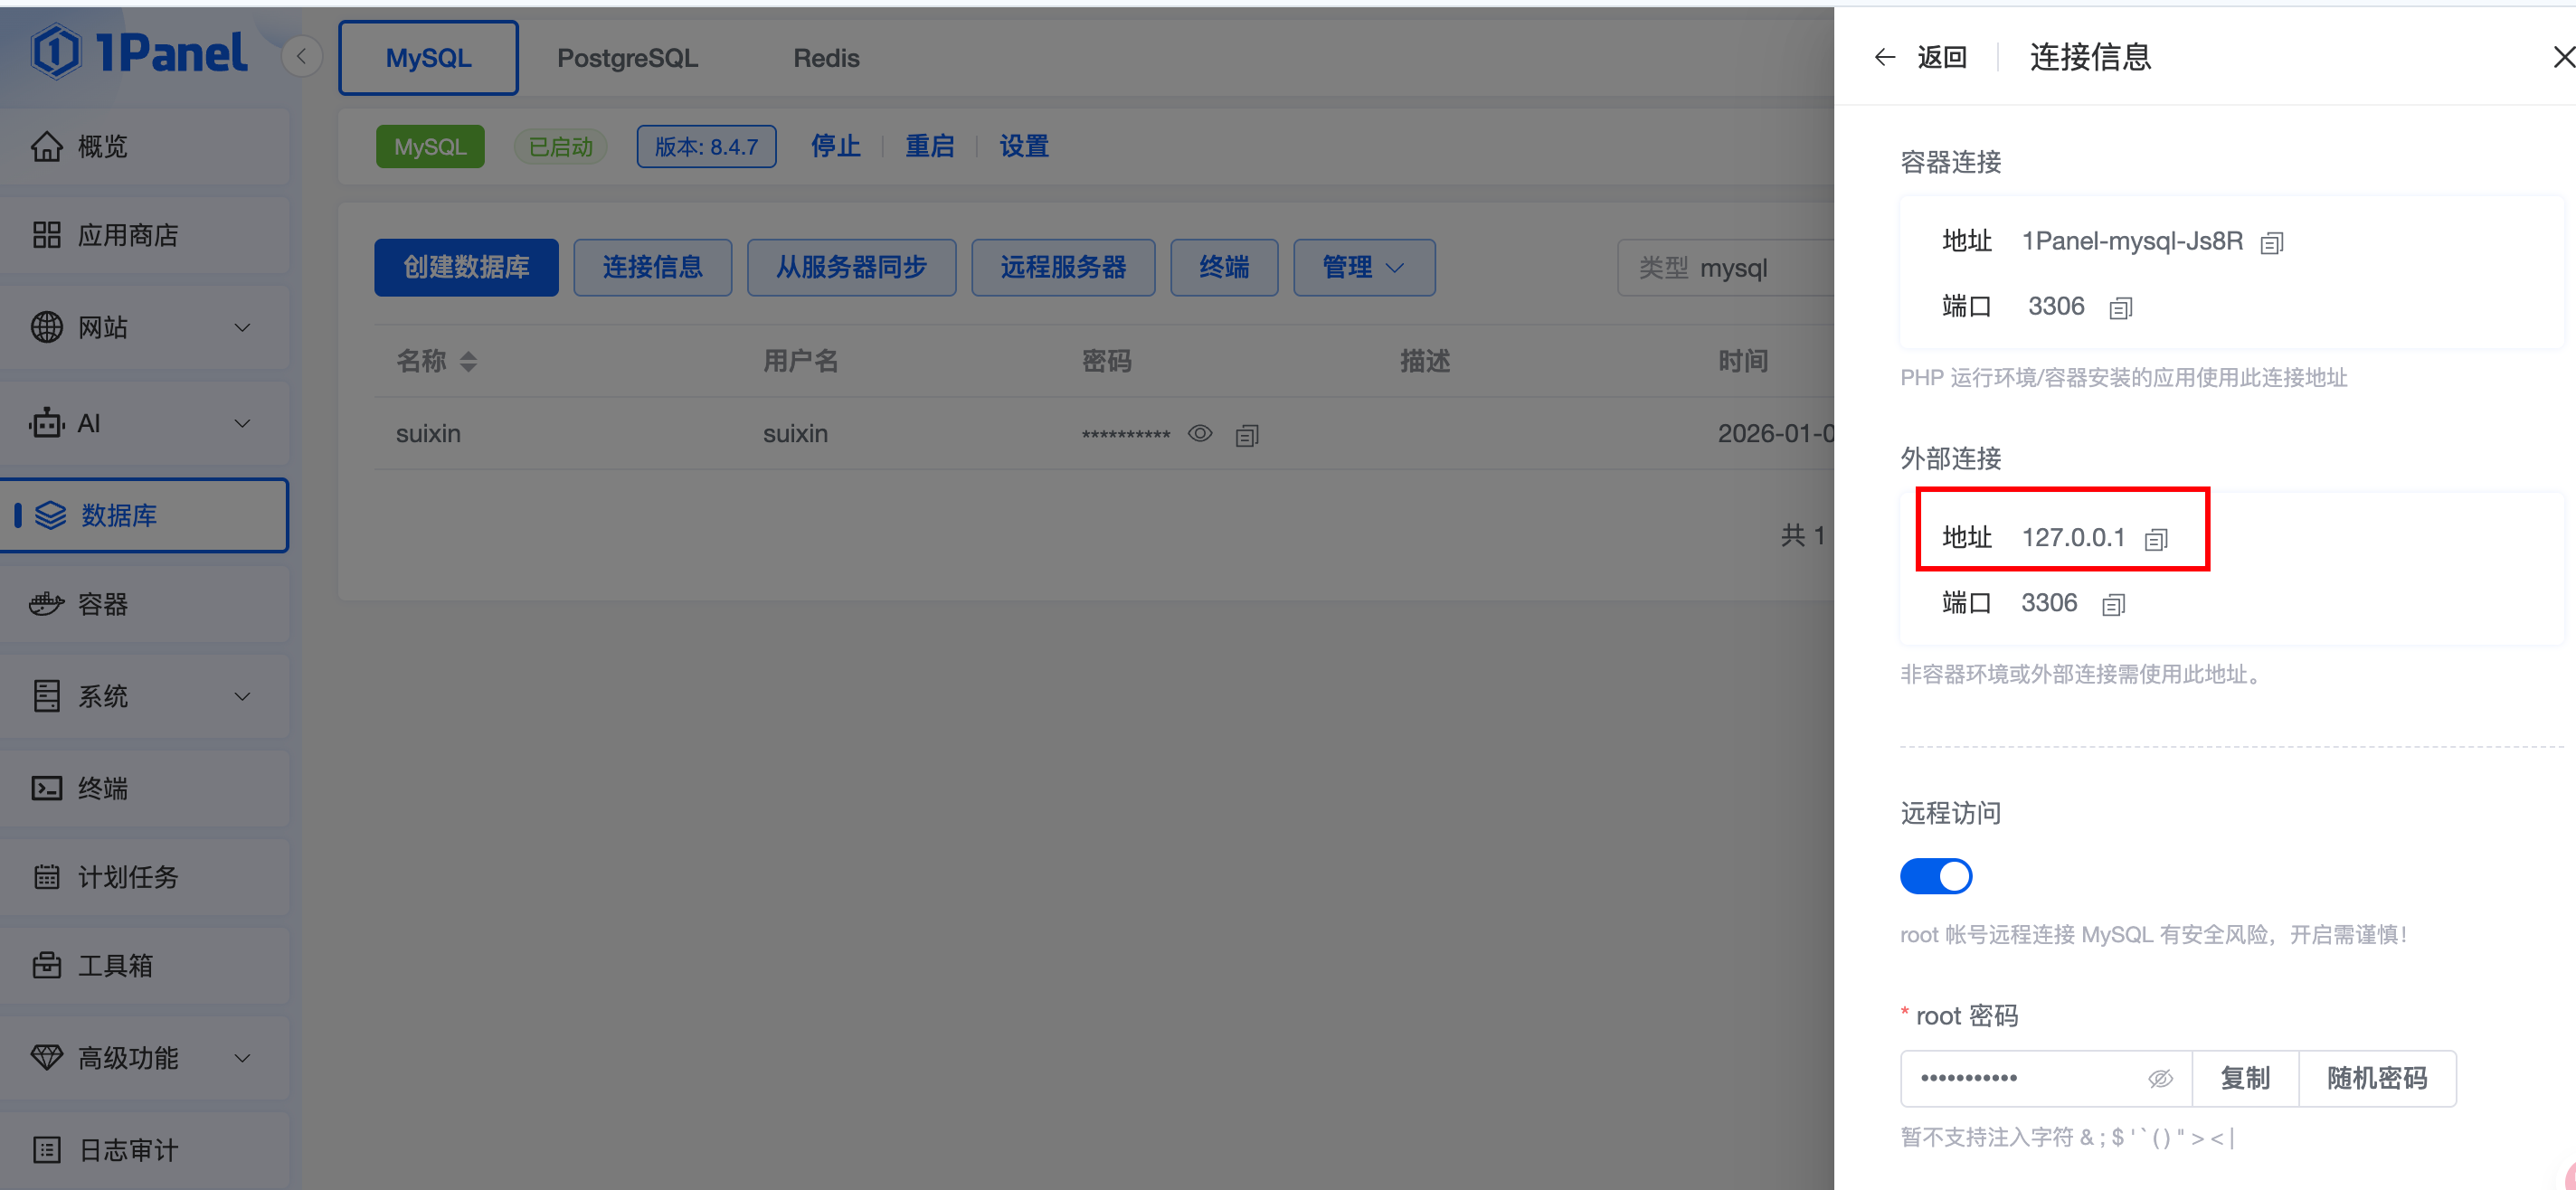Open the Containers page from the sidebar
Screen dimensions: 2576x1190
104,604
